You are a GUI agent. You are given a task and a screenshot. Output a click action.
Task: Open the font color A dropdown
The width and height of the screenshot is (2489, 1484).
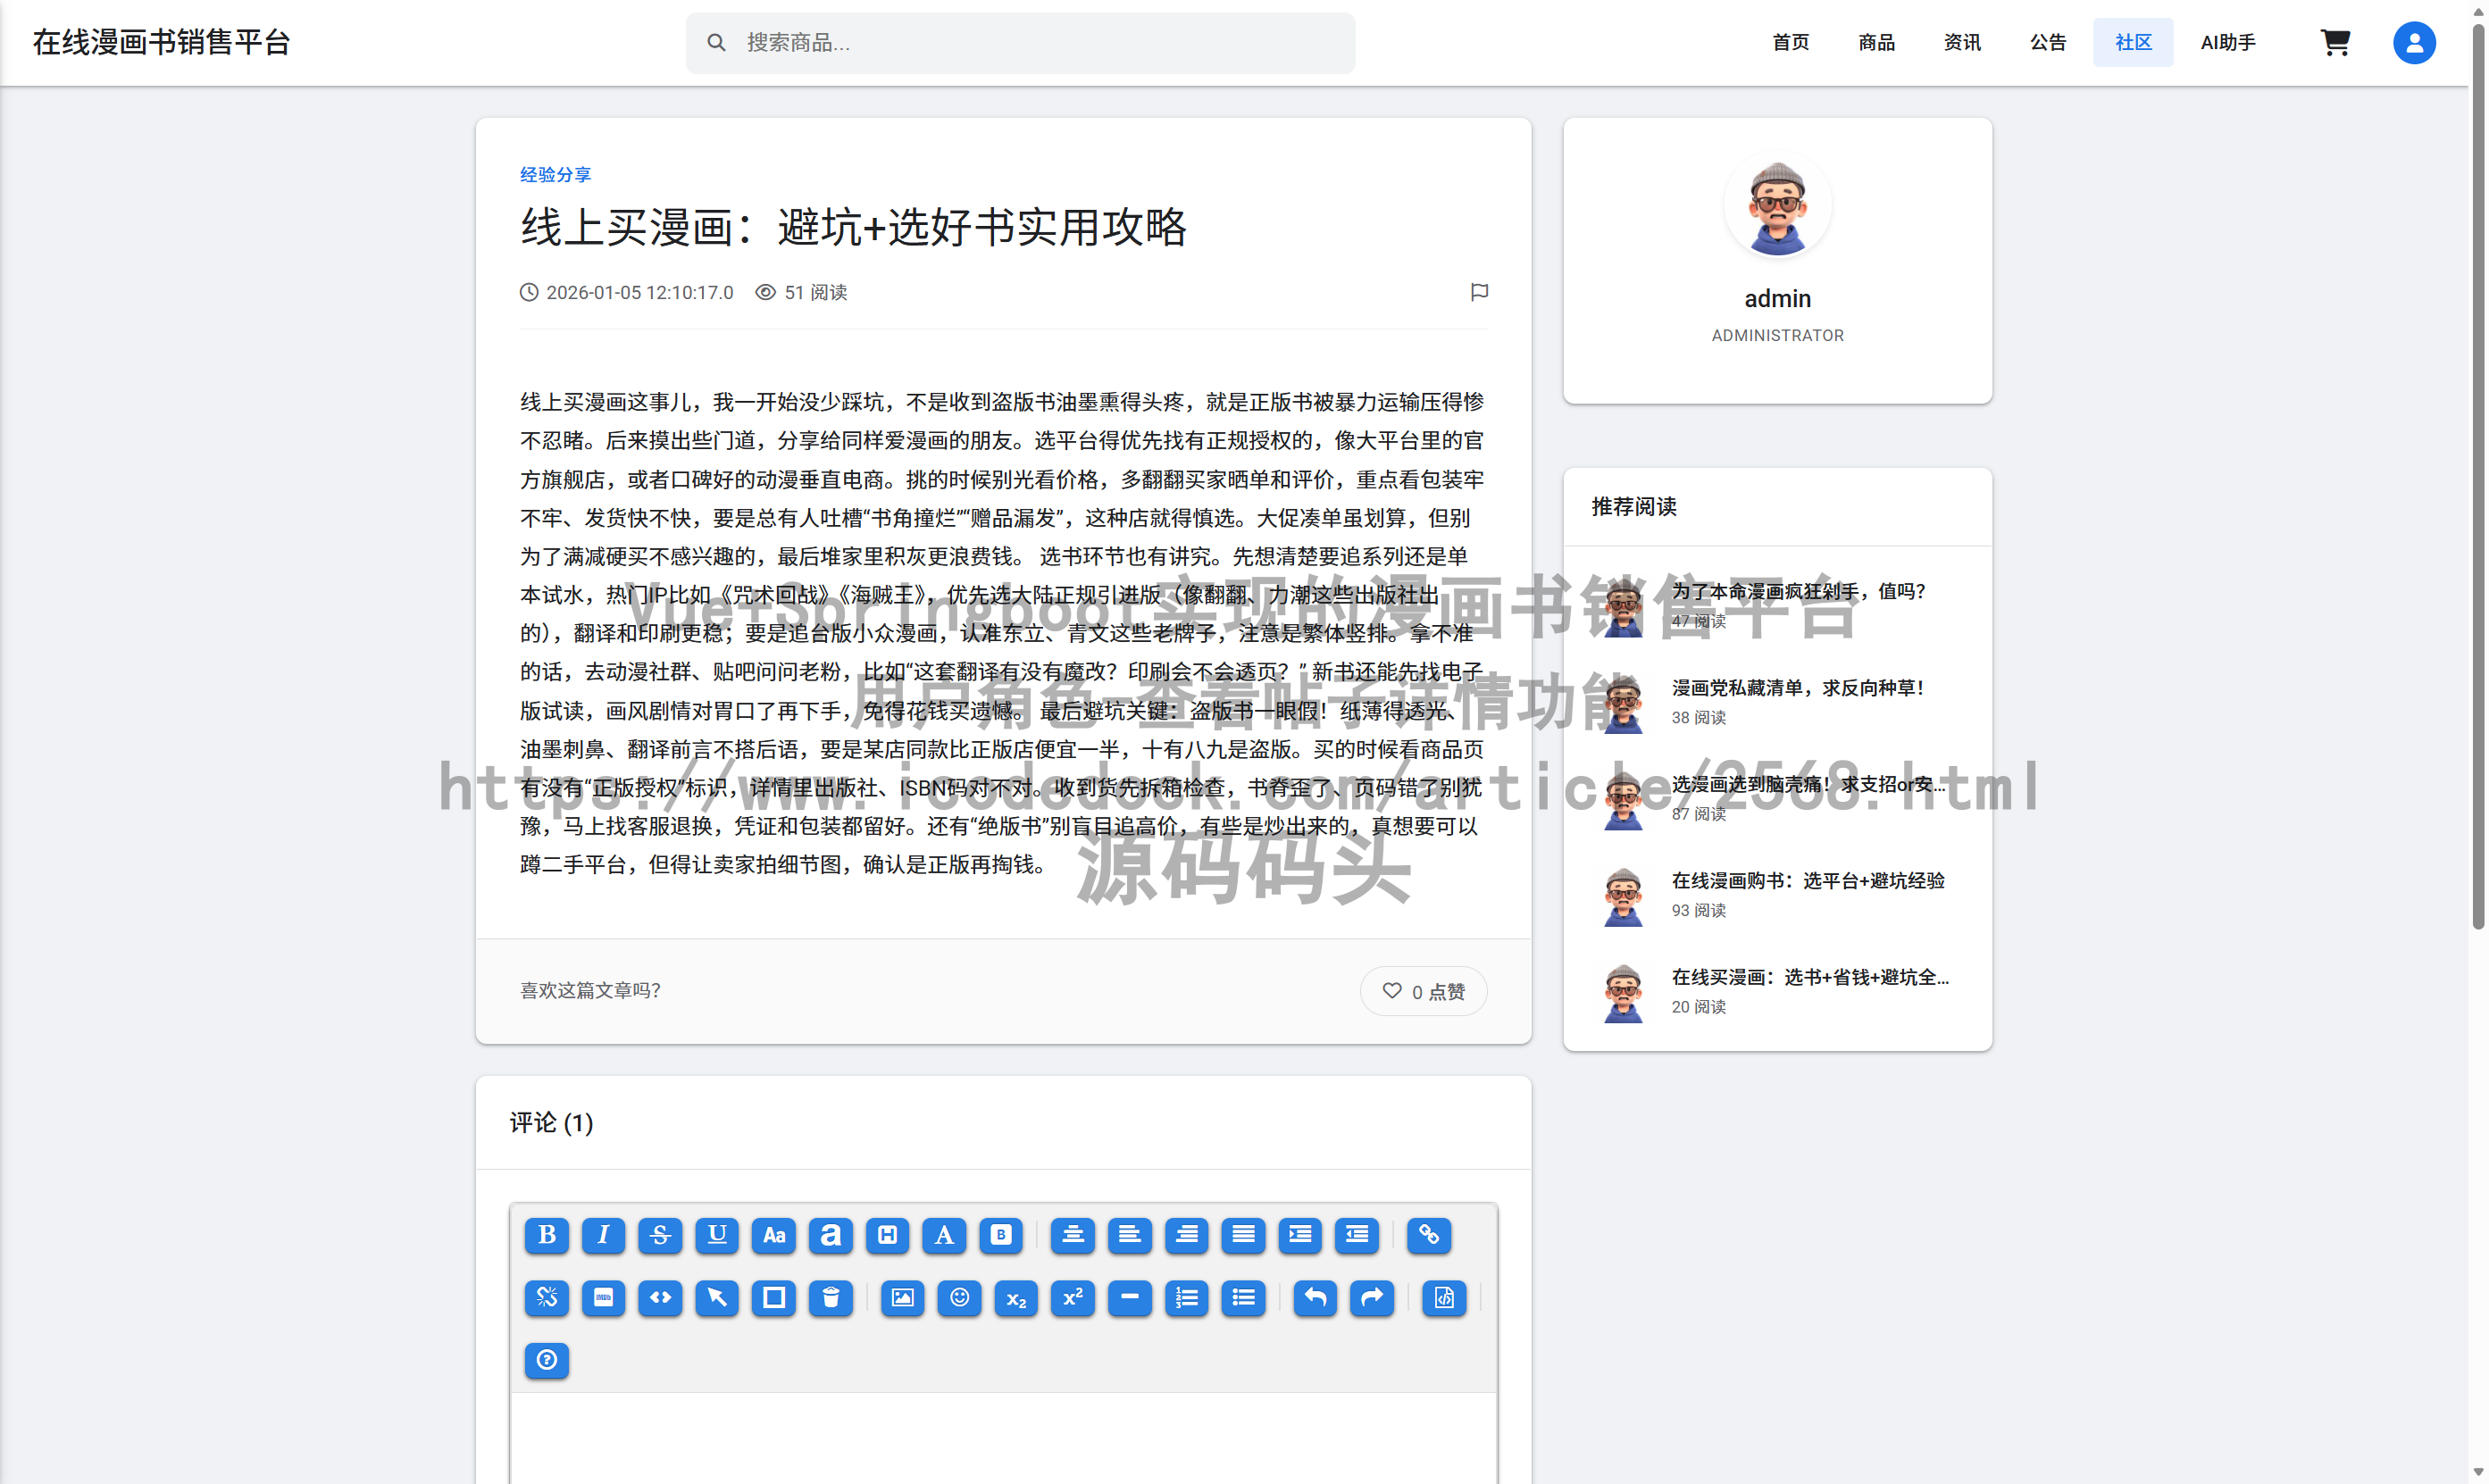point(944,1235)
